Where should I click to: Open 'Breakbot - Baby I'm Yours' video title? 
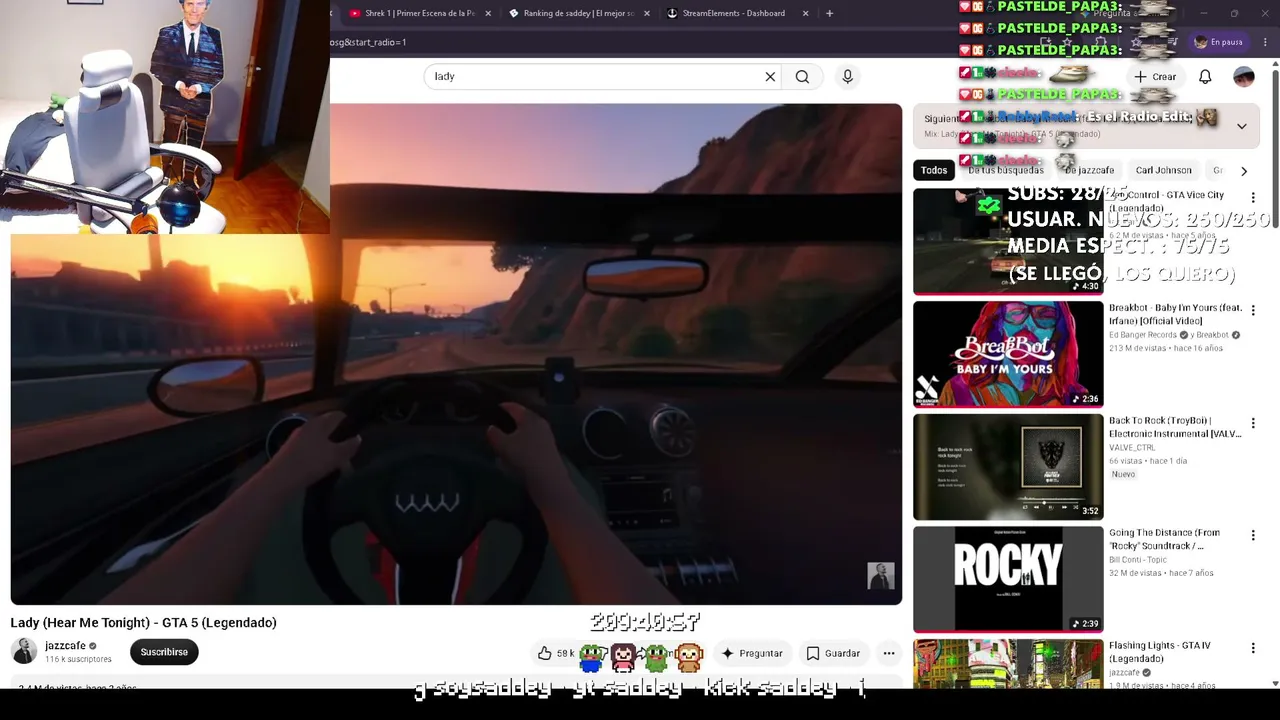(x=1175, y=314)
